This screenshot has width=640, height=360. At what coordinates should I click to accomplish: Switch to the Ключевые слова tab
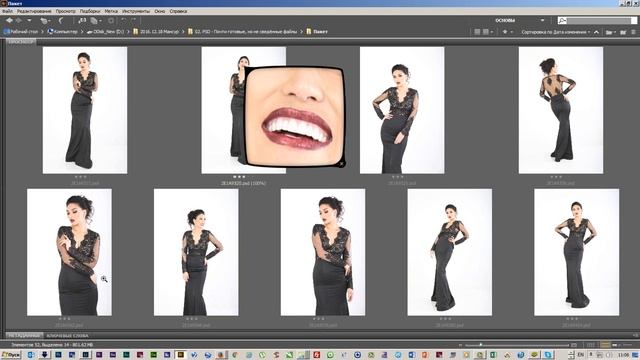tap(67, 336)
